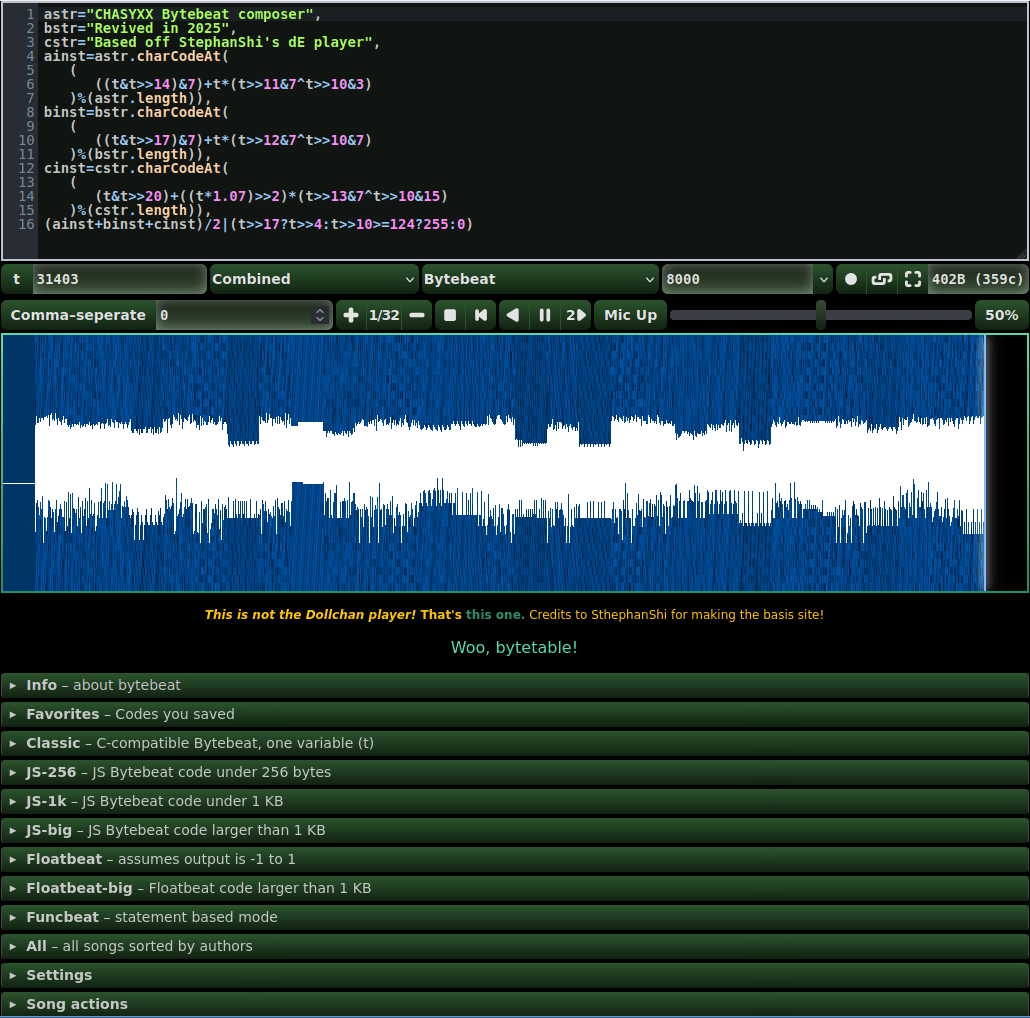Play the bytebeat in reverse

click(x=513, y=316)
